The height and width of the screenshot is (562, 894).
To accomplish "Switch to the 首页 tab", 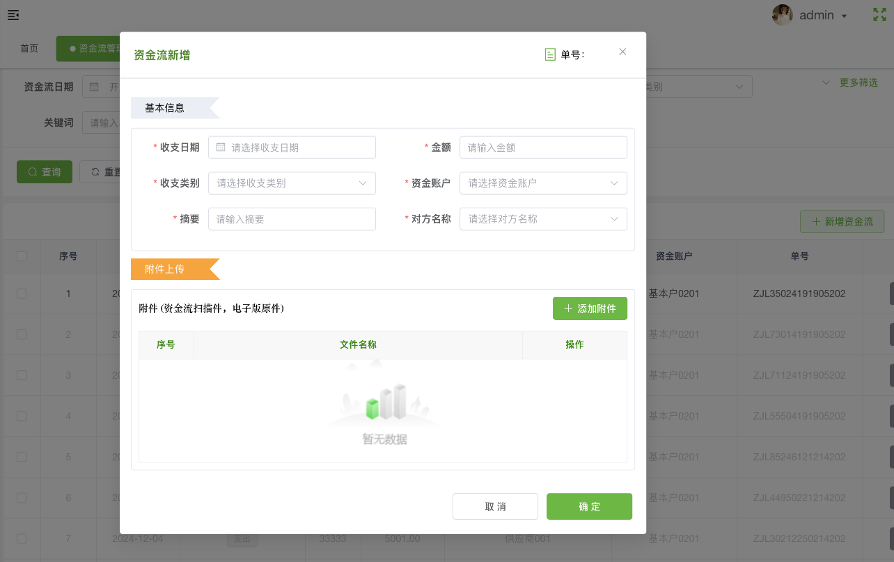I will point(29,48).
